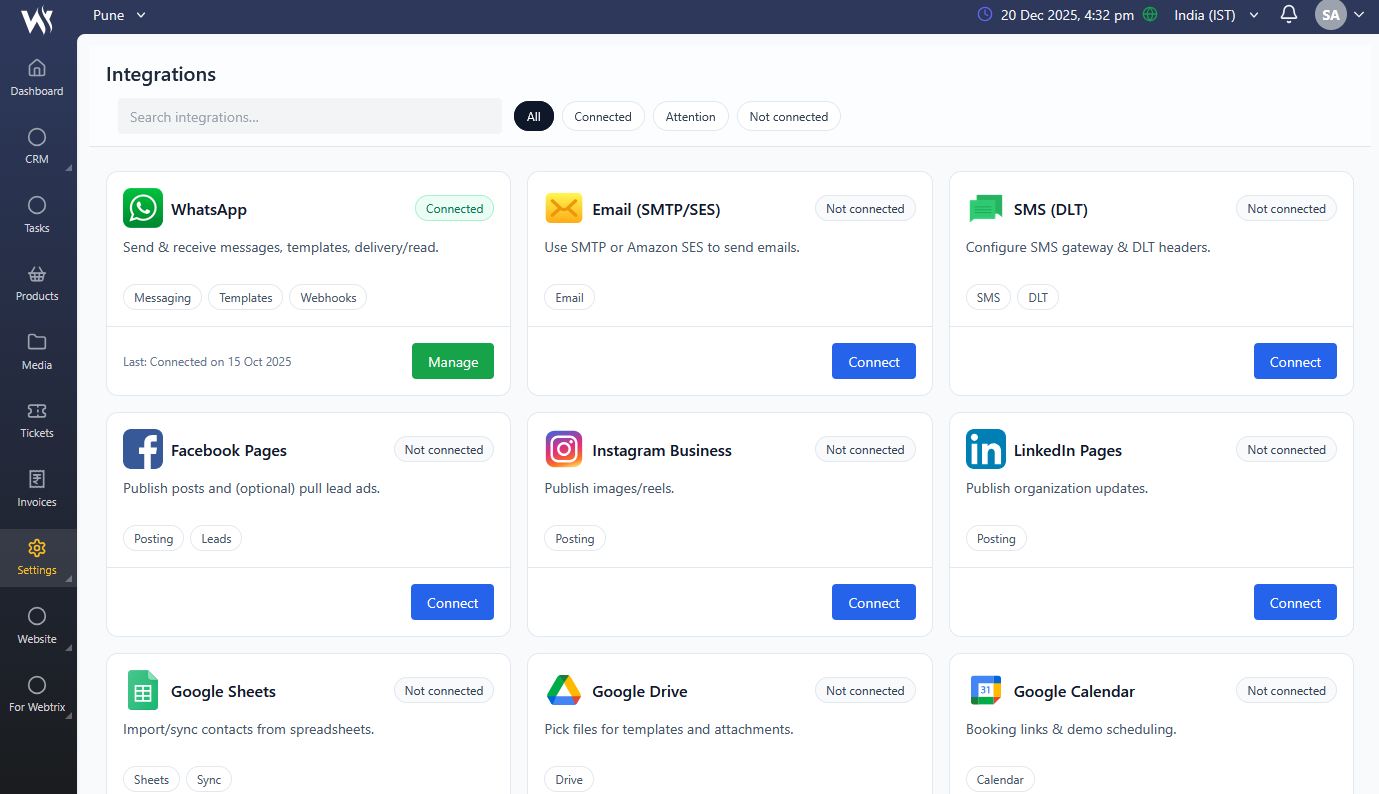Click the LinkedIn Pages logo icon
The height and width of the screenshot is (794, 1379).
(x=985, y=450)
